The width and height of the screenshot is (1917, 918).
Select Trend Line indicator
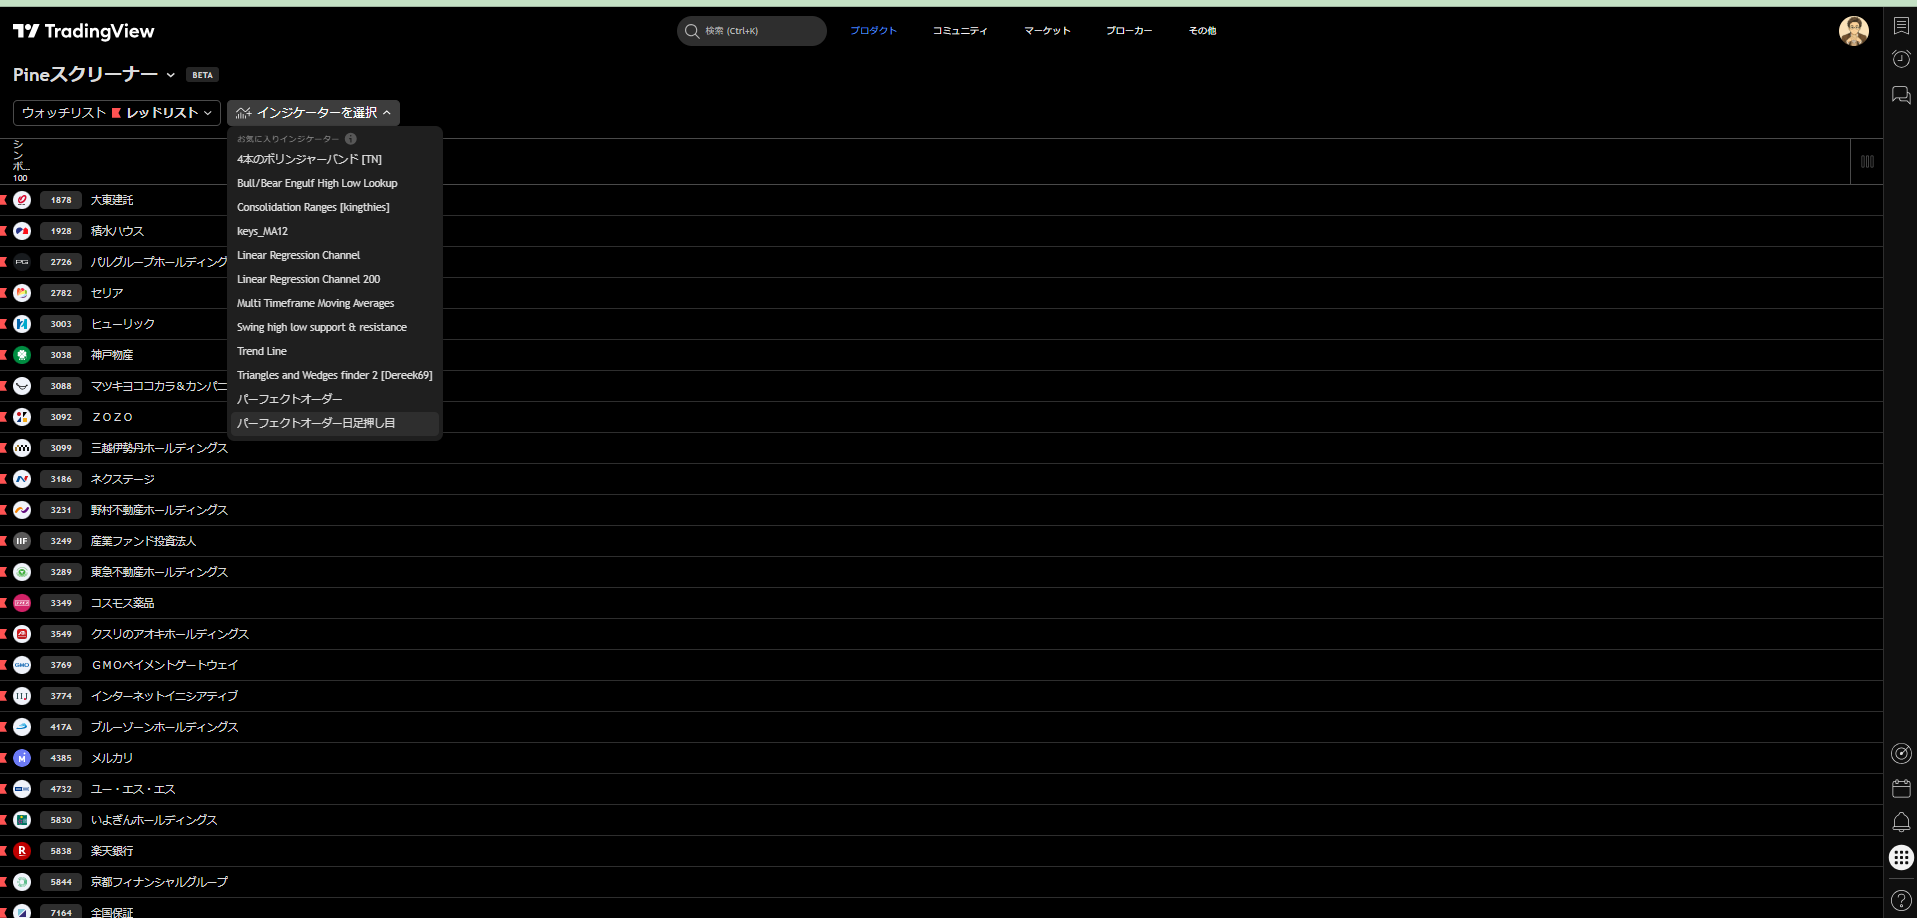tap(335, 351)
